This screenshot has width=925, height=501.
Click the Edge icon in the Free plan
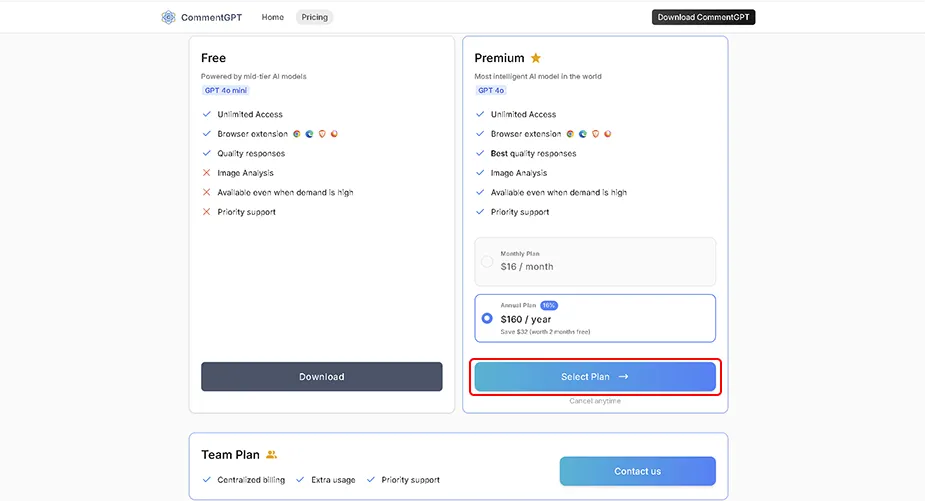click(309, 134)
